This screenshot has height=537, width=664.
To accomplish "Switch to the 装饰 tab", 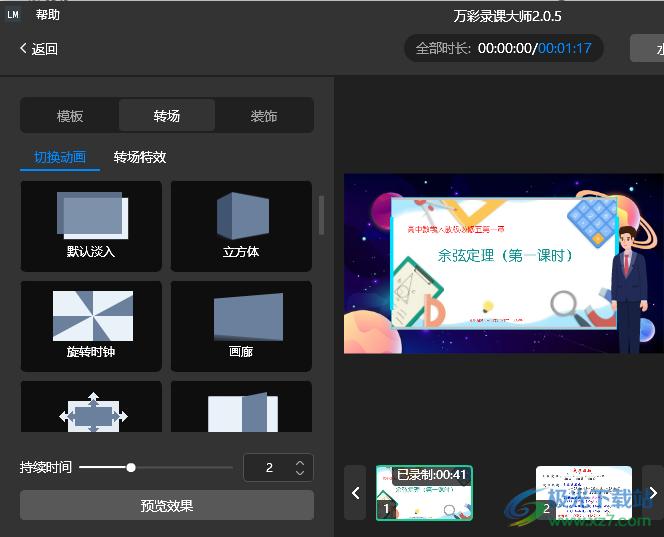I will tap(264, 116).
